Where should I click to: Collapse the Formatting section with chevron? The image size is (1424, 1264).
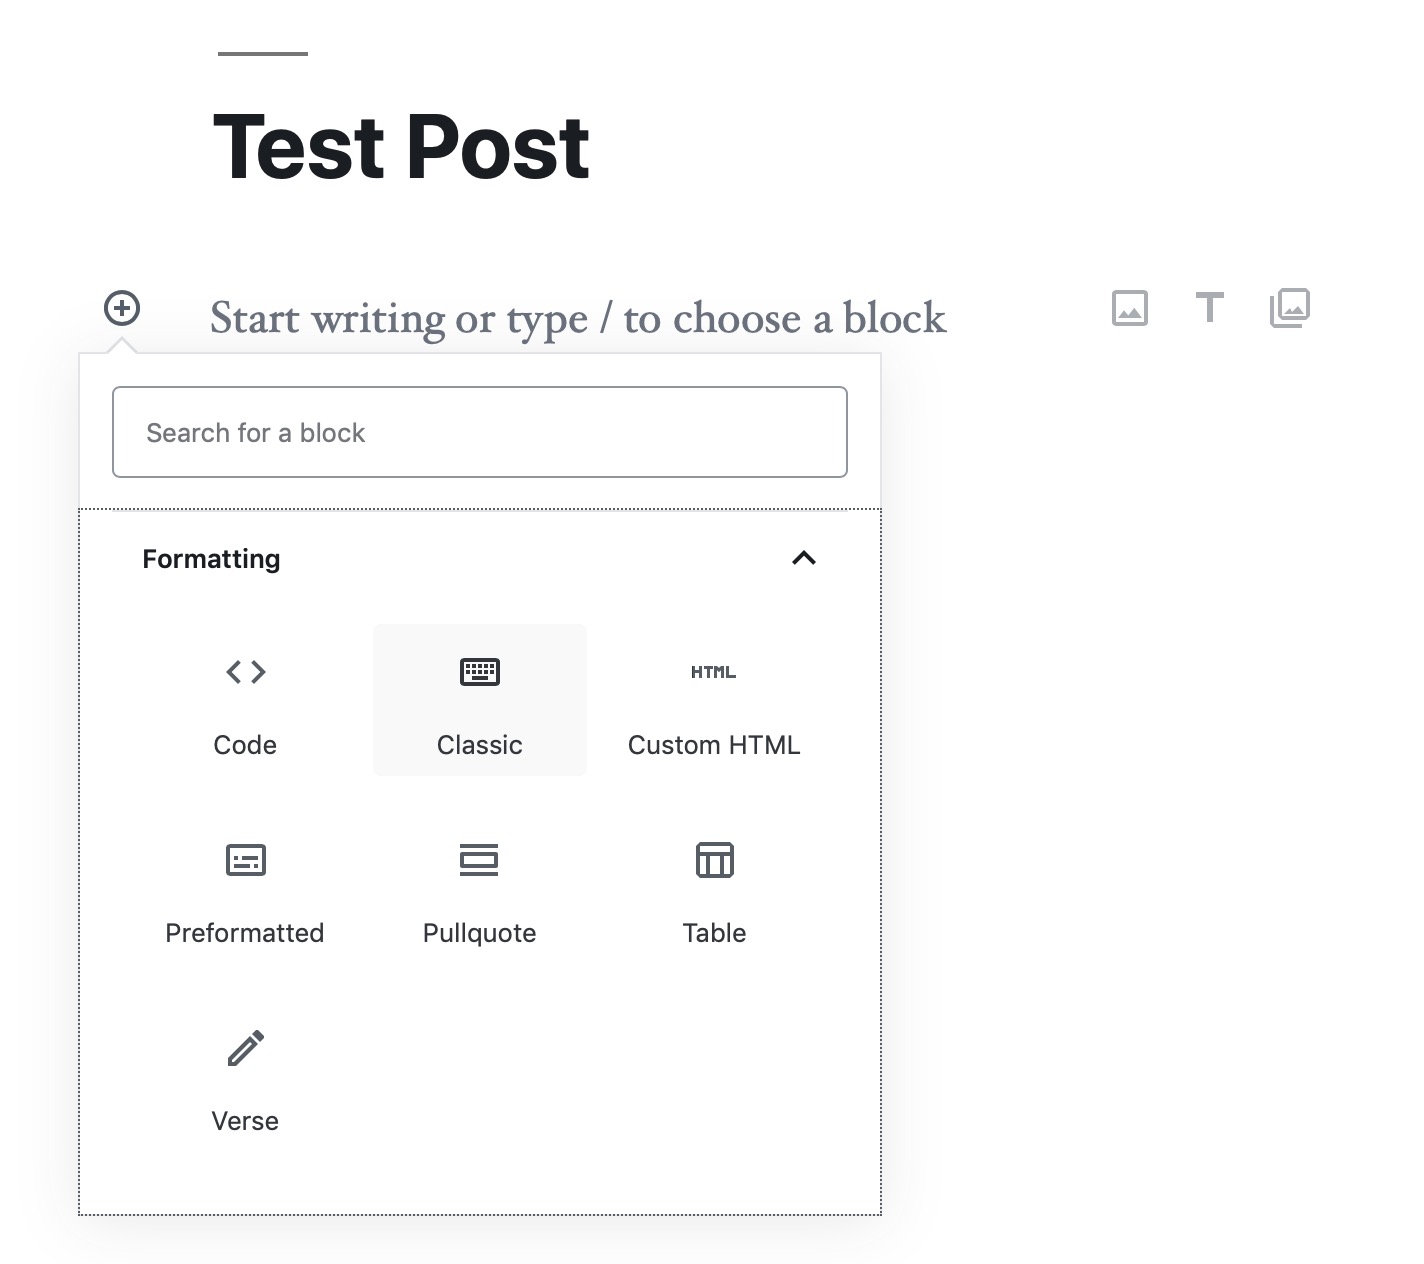pos(804,558)
